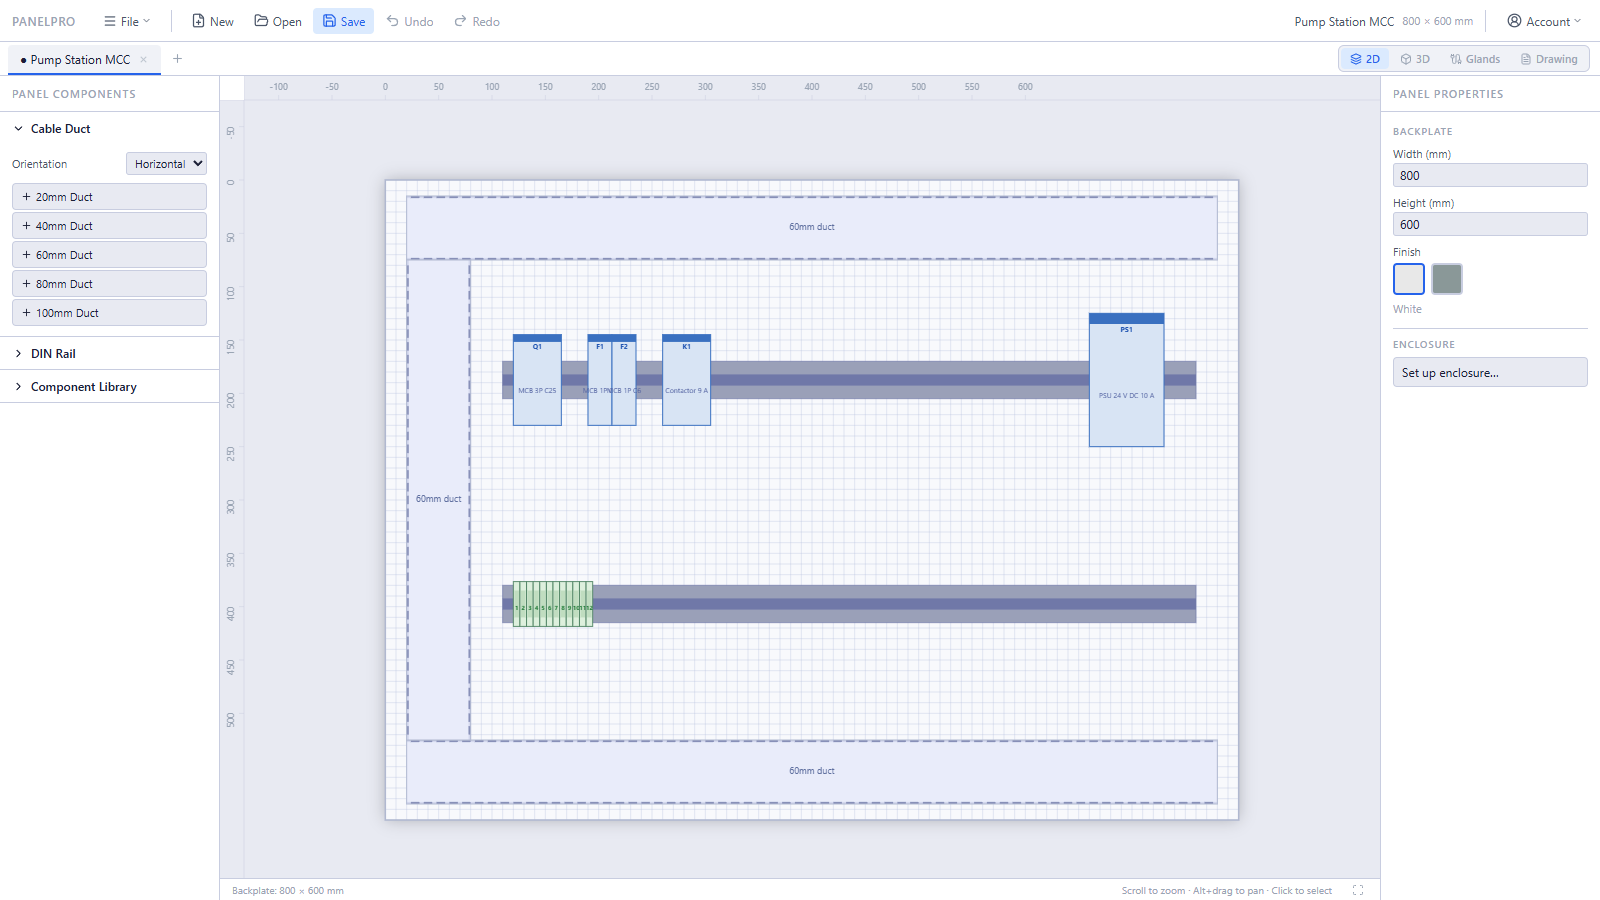Click Set up enclosure button
Viewport: 1600px width, 900px height.
[1490, 372]
